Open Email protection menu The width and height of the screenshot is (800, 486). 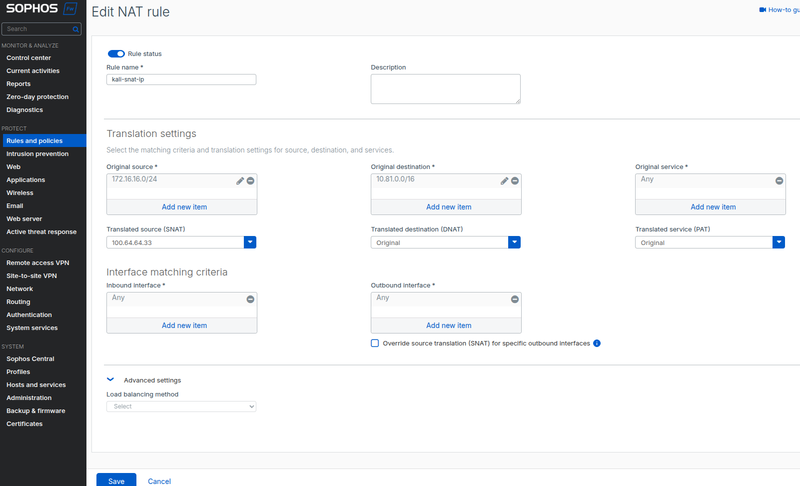[x=14, y=206]
